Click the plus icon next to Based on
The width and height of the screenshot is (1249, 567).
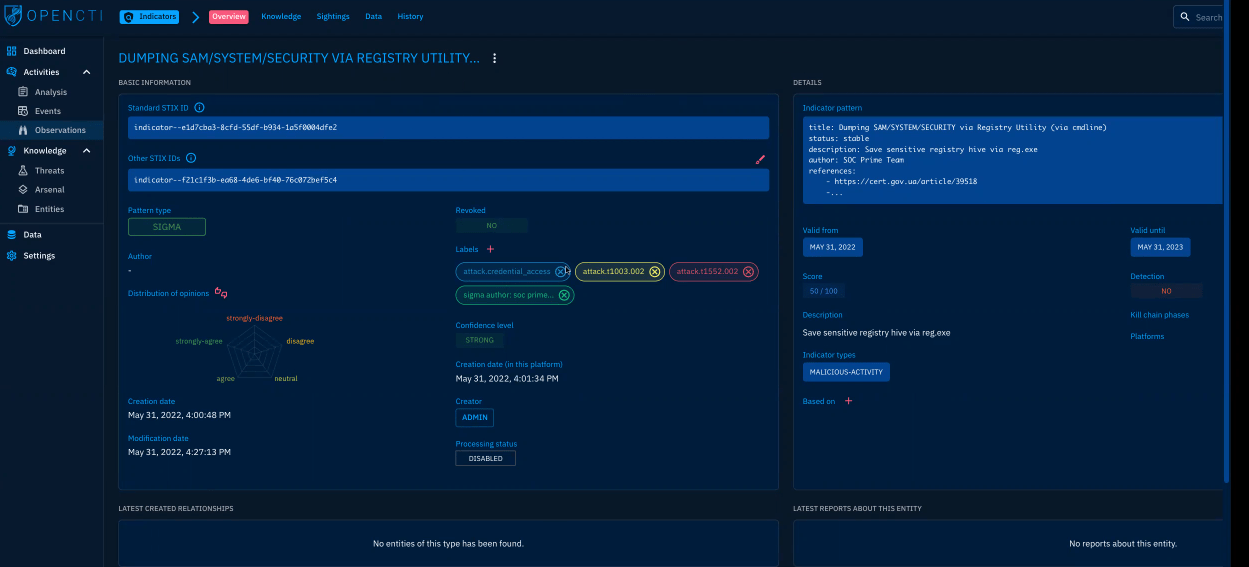[849, 401]
